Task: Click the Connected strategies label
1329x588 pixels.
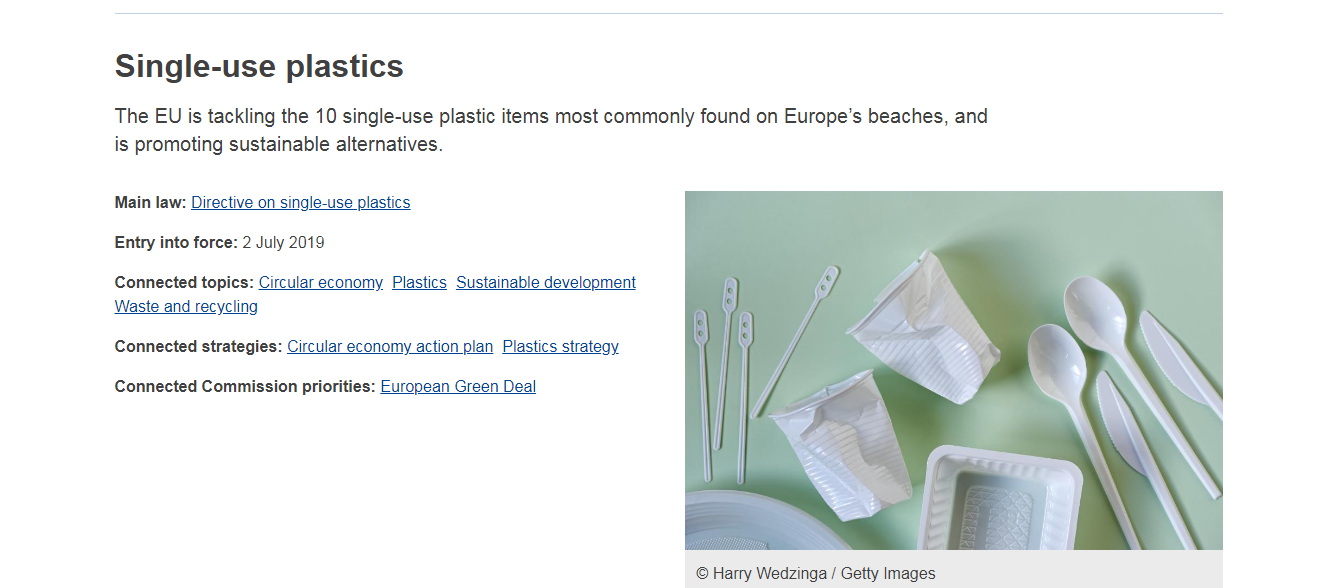Action: (x=198, y=347)
